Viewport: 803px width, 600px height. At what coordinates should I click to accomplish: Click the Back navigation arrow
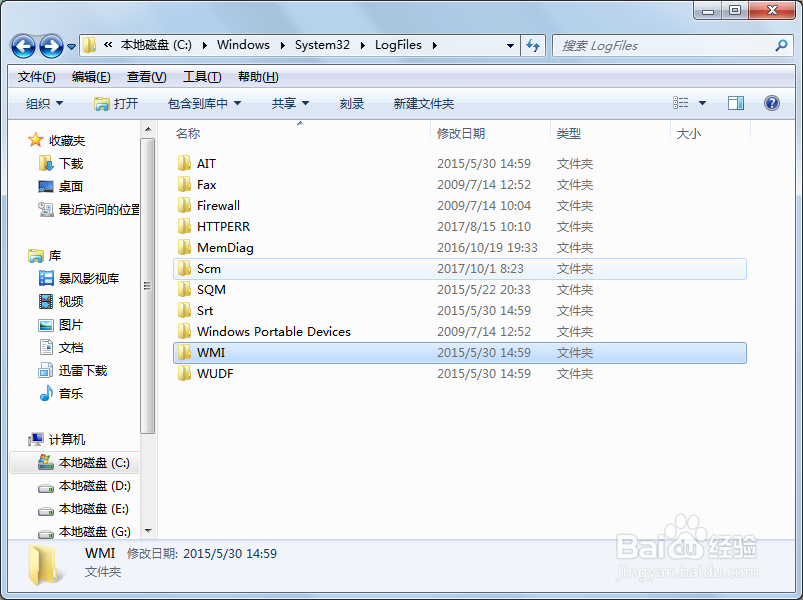[x=23, y=47]
